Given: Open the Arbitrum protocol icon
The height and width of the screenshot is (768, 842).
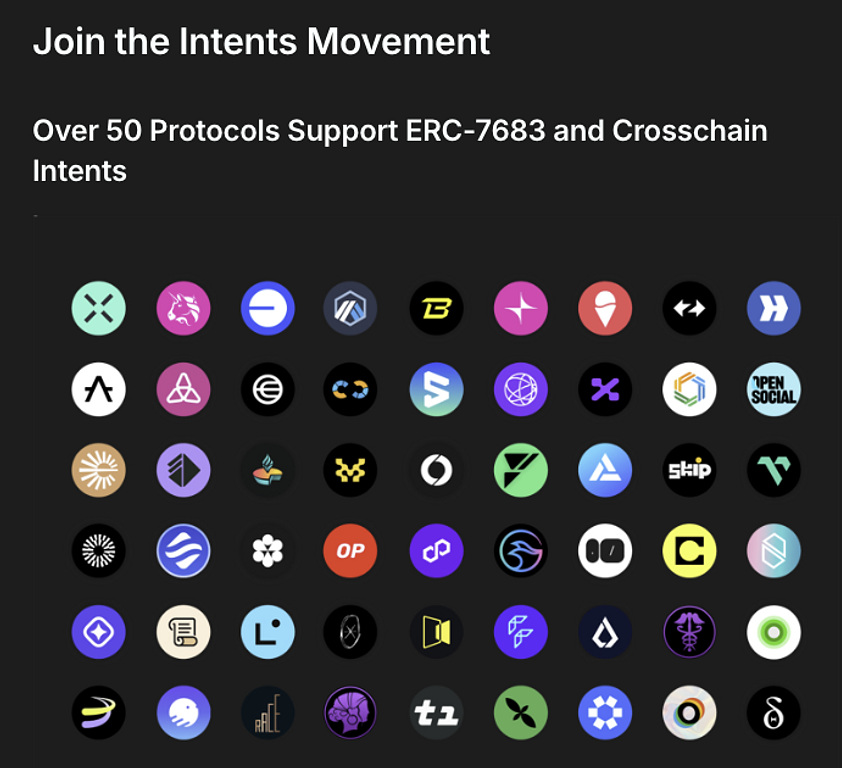Looking at the screenshot, I should coord(350,308).
